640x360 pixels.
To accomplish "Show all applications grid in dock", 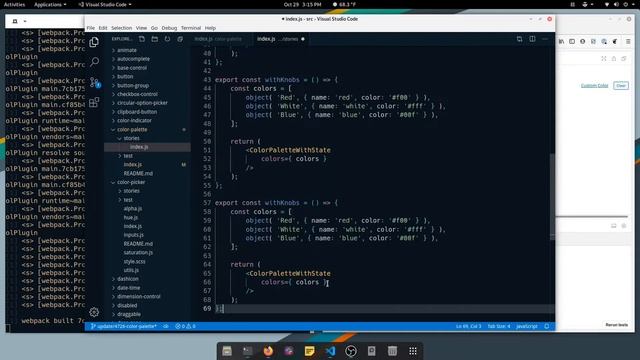I will (413, 351).
